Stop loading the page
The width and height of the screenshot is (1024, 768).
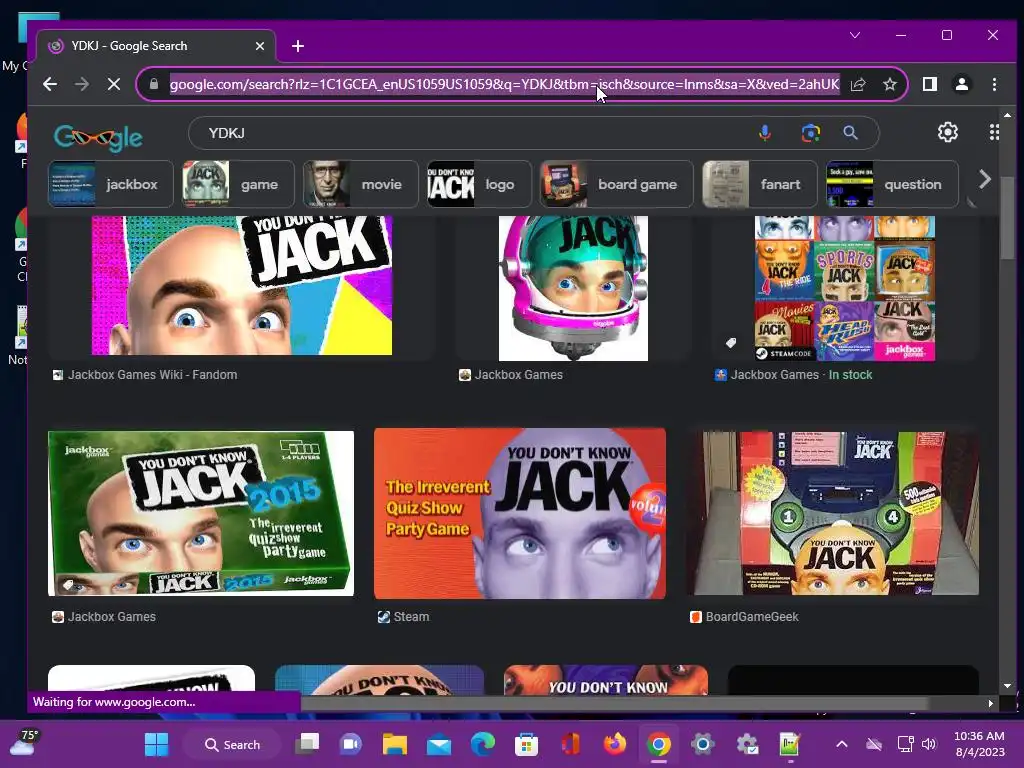click(114, 84)
